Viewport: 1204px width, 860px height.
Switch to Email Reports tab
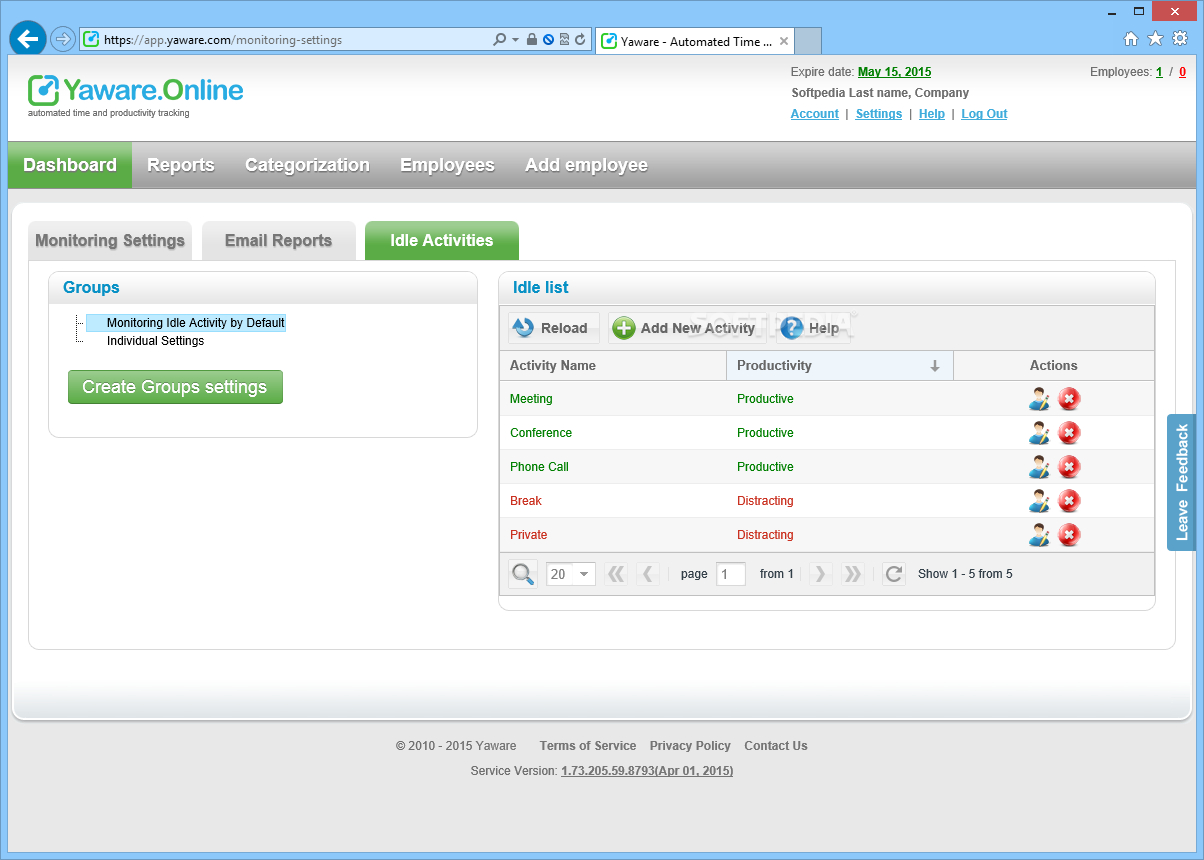pos(279,241)
